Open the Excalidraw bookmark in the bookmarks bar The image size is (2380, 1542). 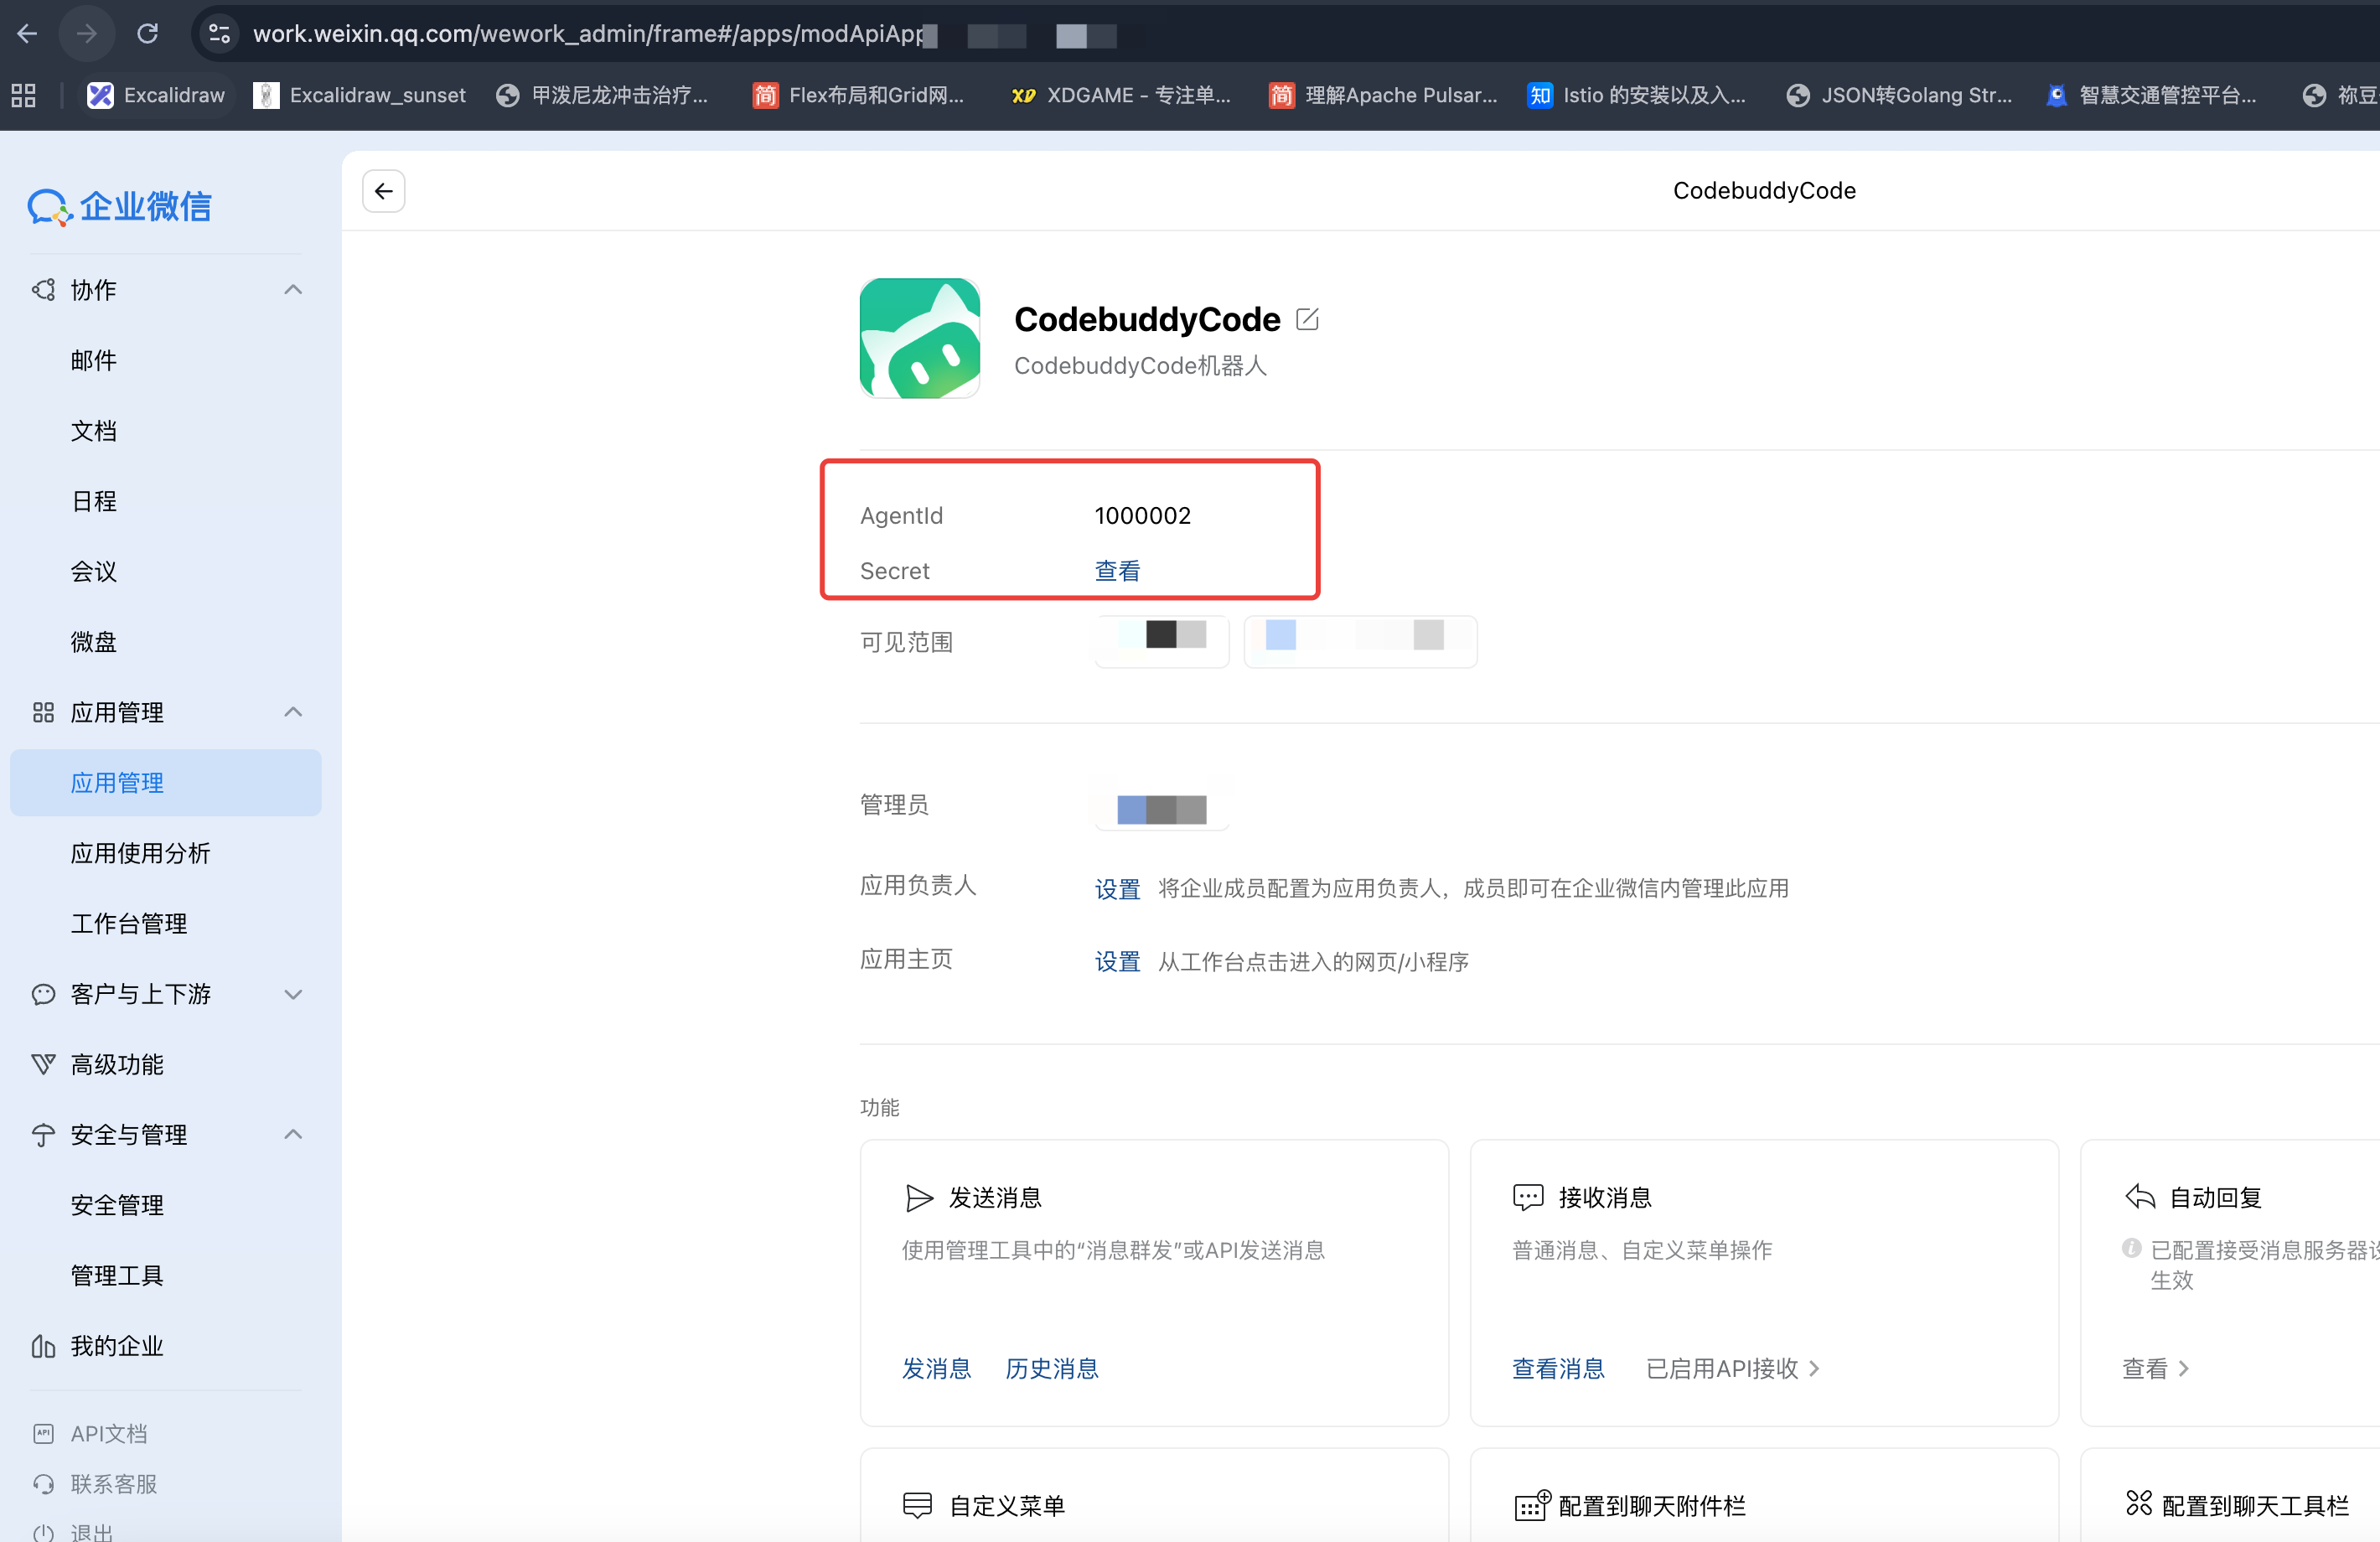[x=156, y=95]
